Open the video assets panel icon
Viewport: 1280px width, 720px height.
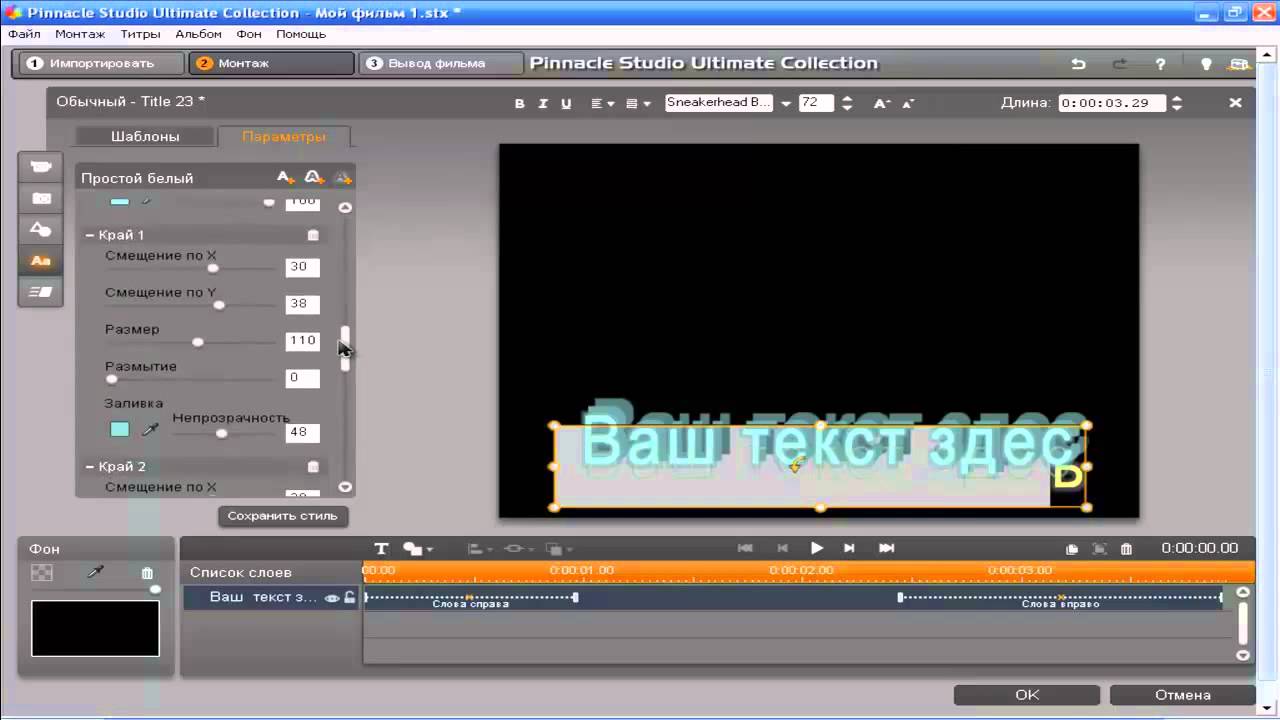pos(41,167)
